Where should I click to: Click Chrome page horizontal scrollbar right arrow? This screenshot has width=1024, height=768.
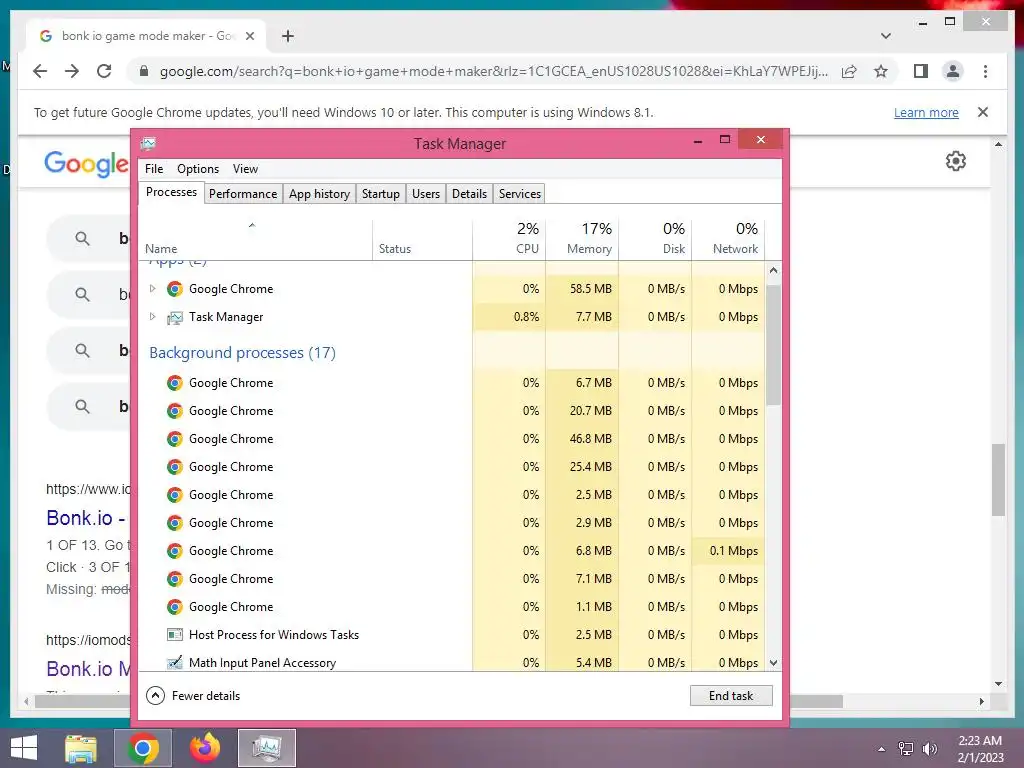point(982,701)
